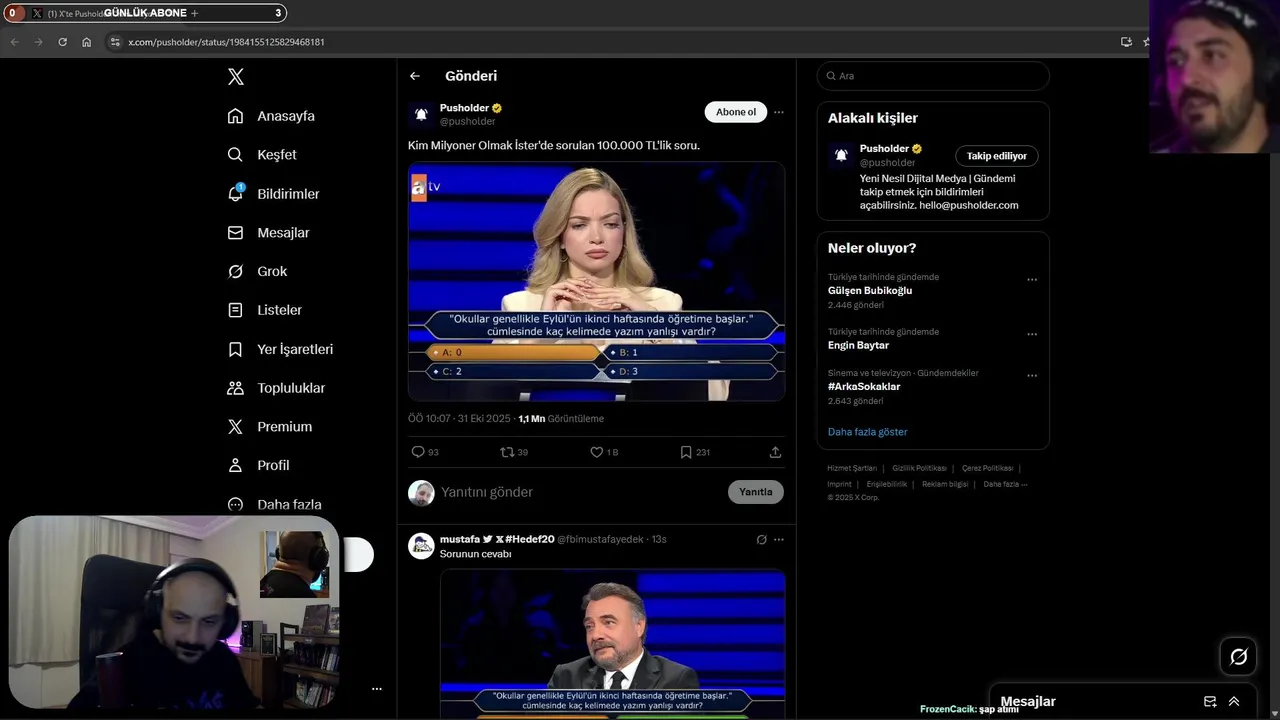
Task: Click the site info icon in address bar
Action: (x=115, y=42)
